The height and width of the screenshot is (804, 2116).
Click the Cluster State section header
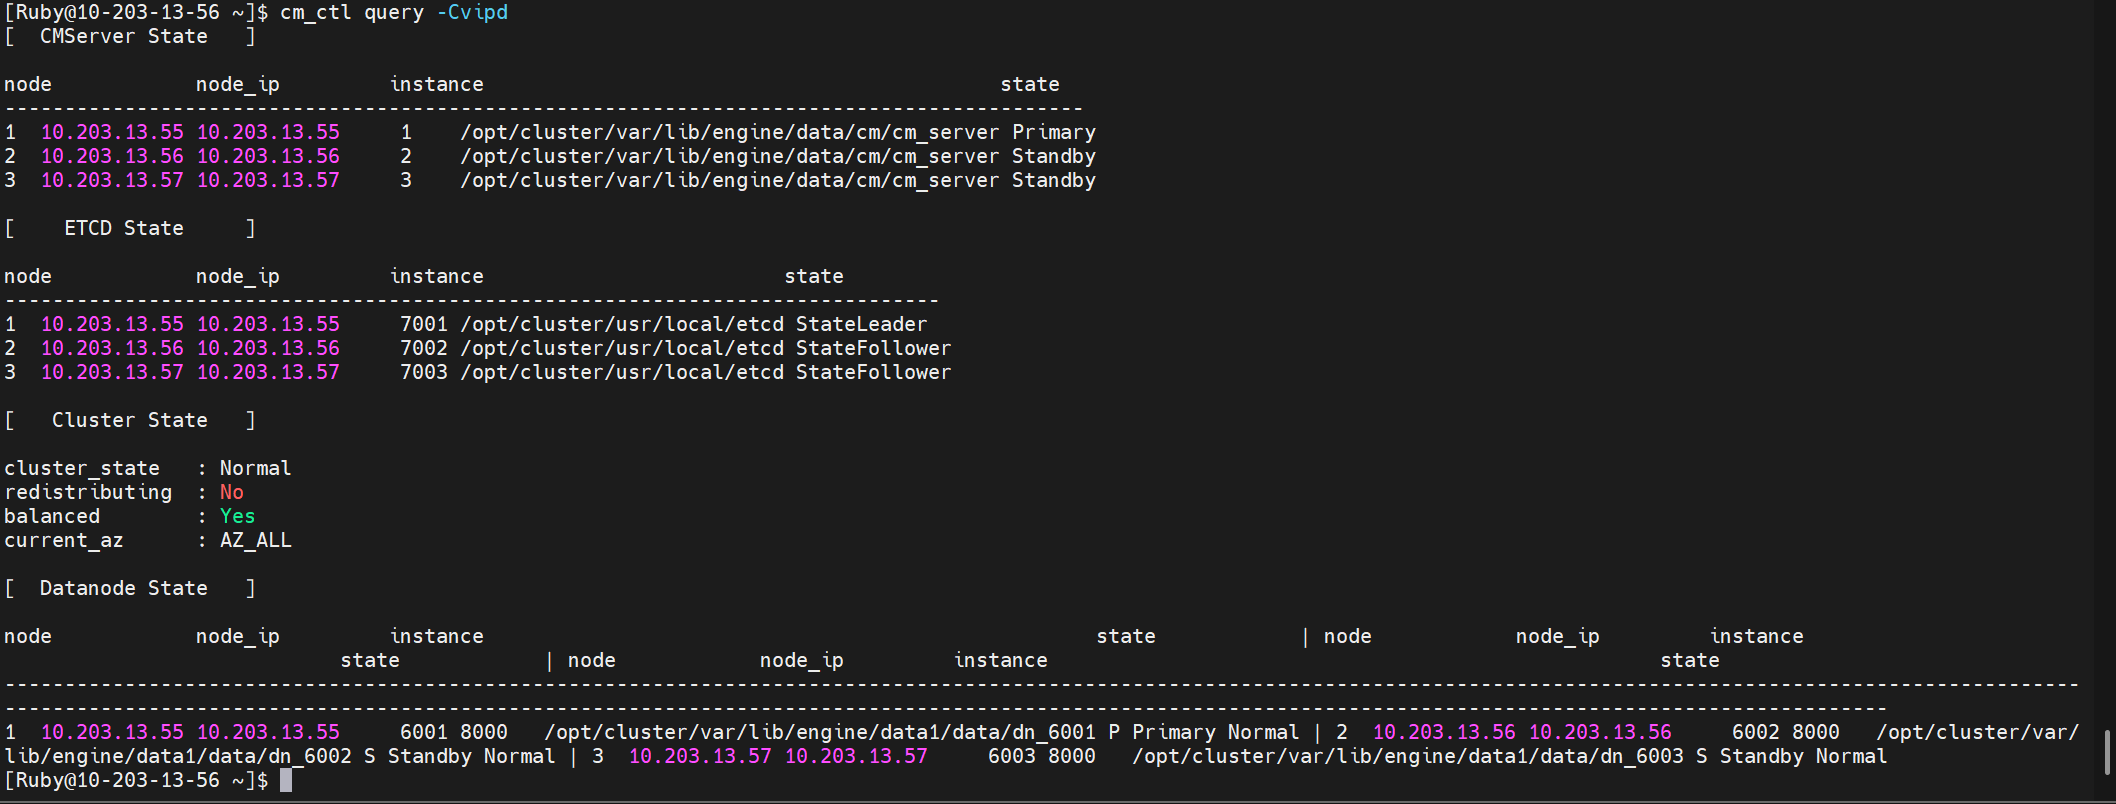click(x=129, y=420)
